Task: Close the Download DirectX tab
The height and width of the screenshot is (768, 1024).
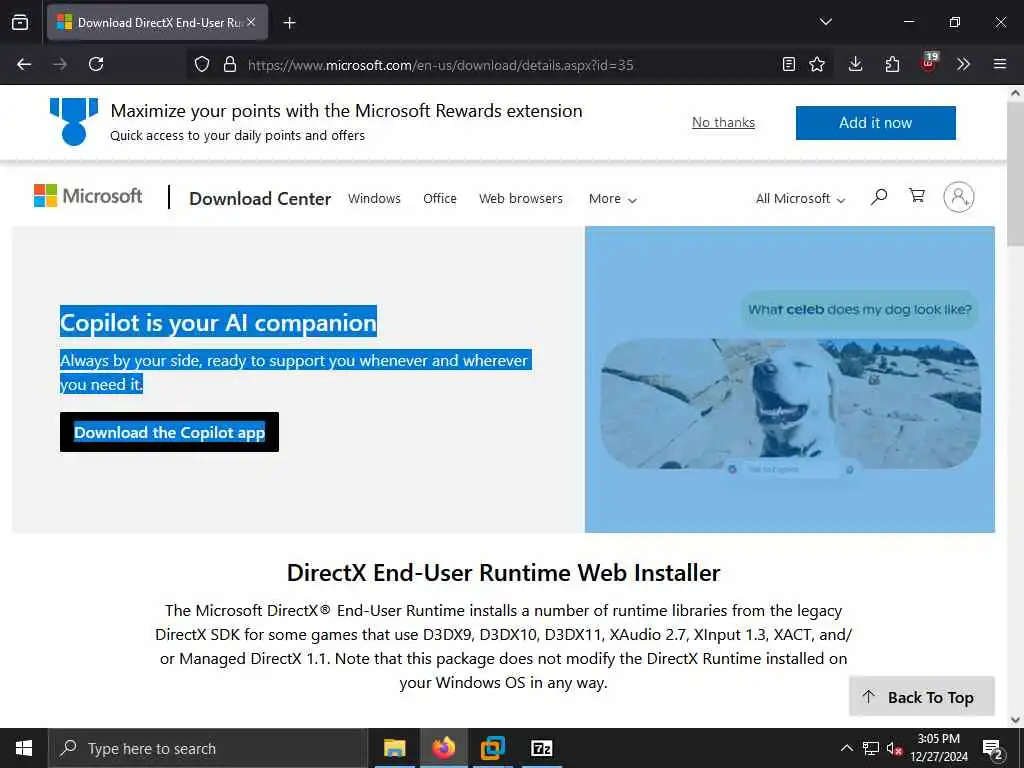Action: pyautogui.click(x=251, y=22)
